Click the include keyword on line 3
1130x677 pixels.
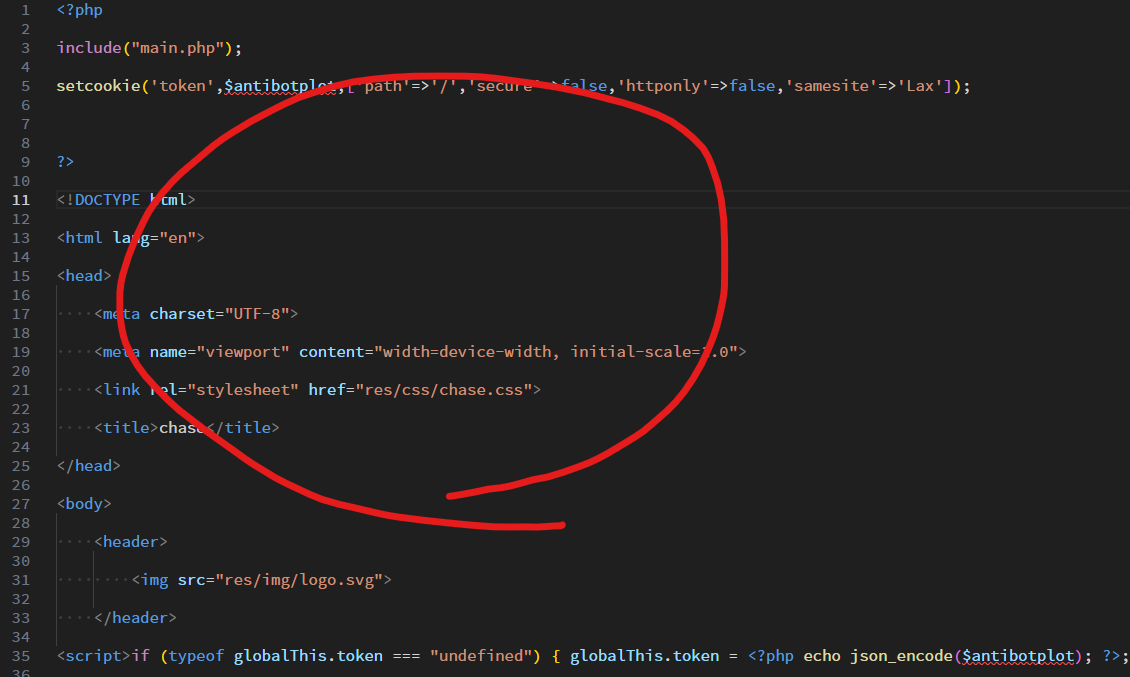pyautogui.click(x=89, y=48)
